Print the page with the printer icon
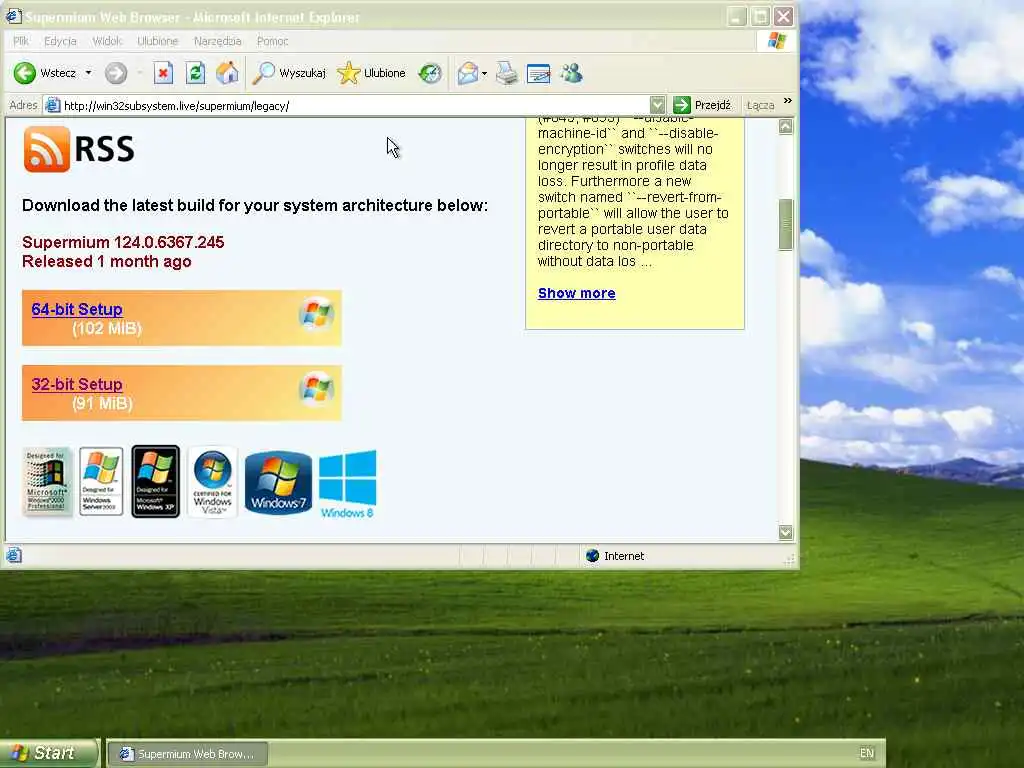The width and height of the screenshot is (1024, 768). coord(507,73)
